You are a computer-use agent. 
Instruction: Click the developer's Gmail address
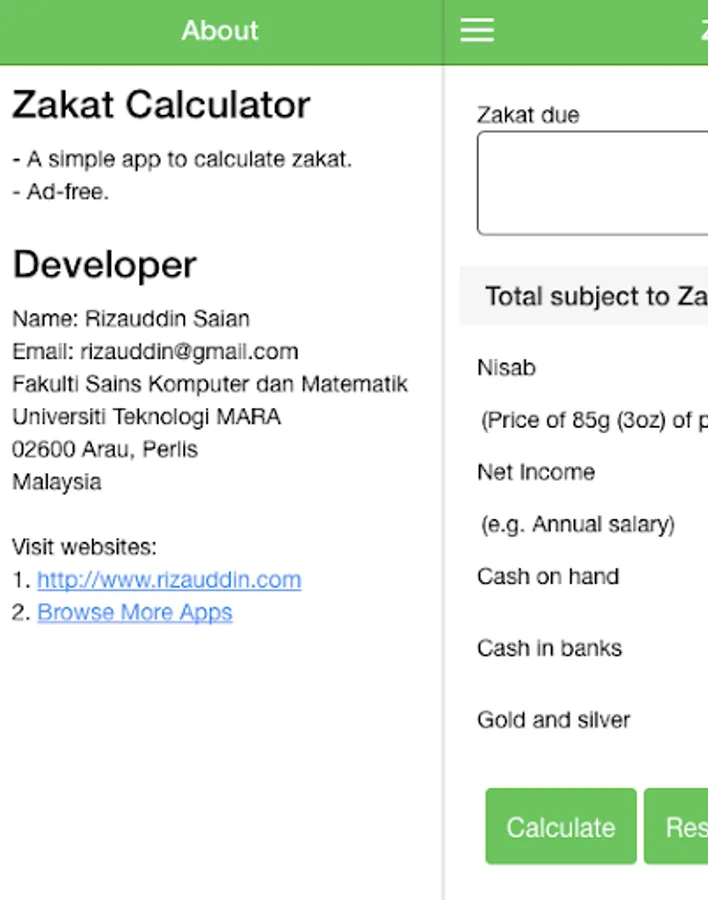189,352
